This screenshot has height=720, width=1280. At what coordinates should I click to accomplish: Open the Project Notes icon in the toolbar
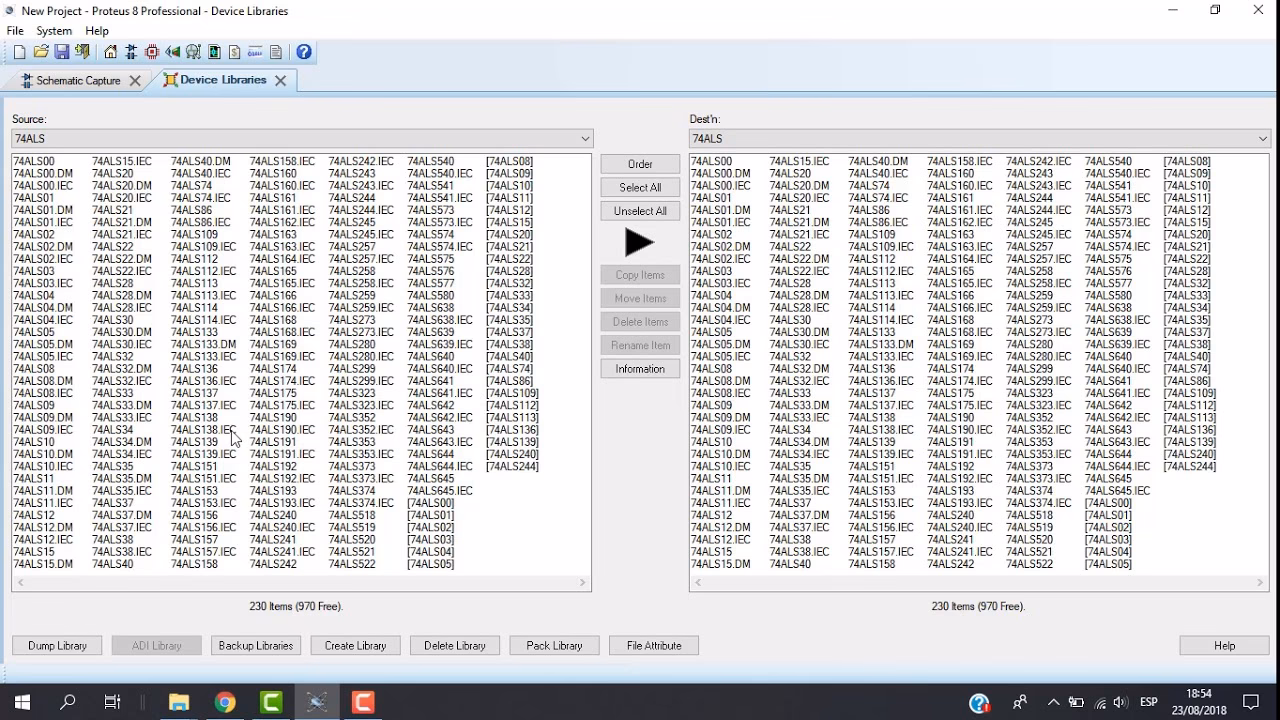point(276,52)
